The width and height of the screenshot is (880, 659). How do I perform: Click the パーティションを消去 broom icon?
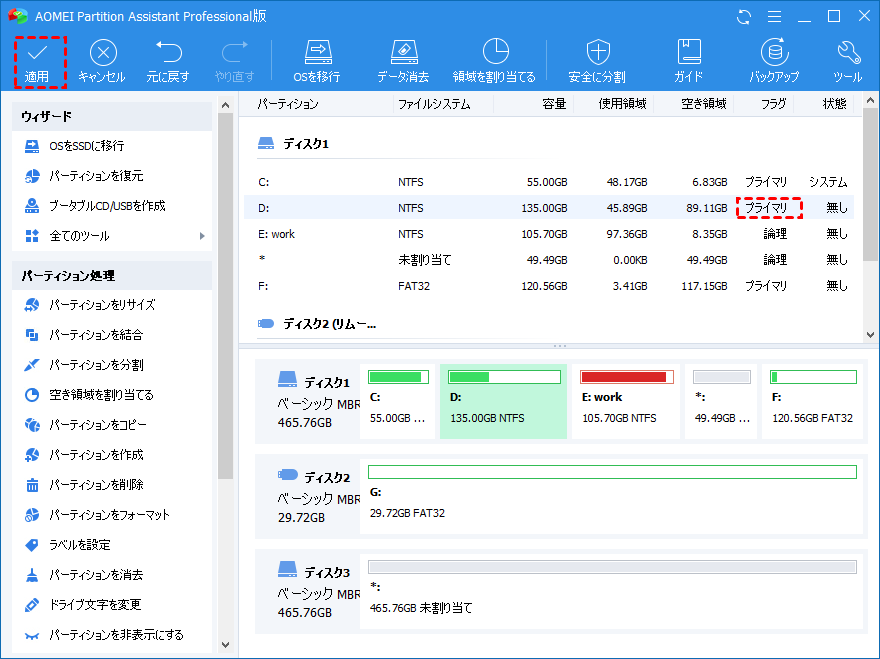point(32,575)
